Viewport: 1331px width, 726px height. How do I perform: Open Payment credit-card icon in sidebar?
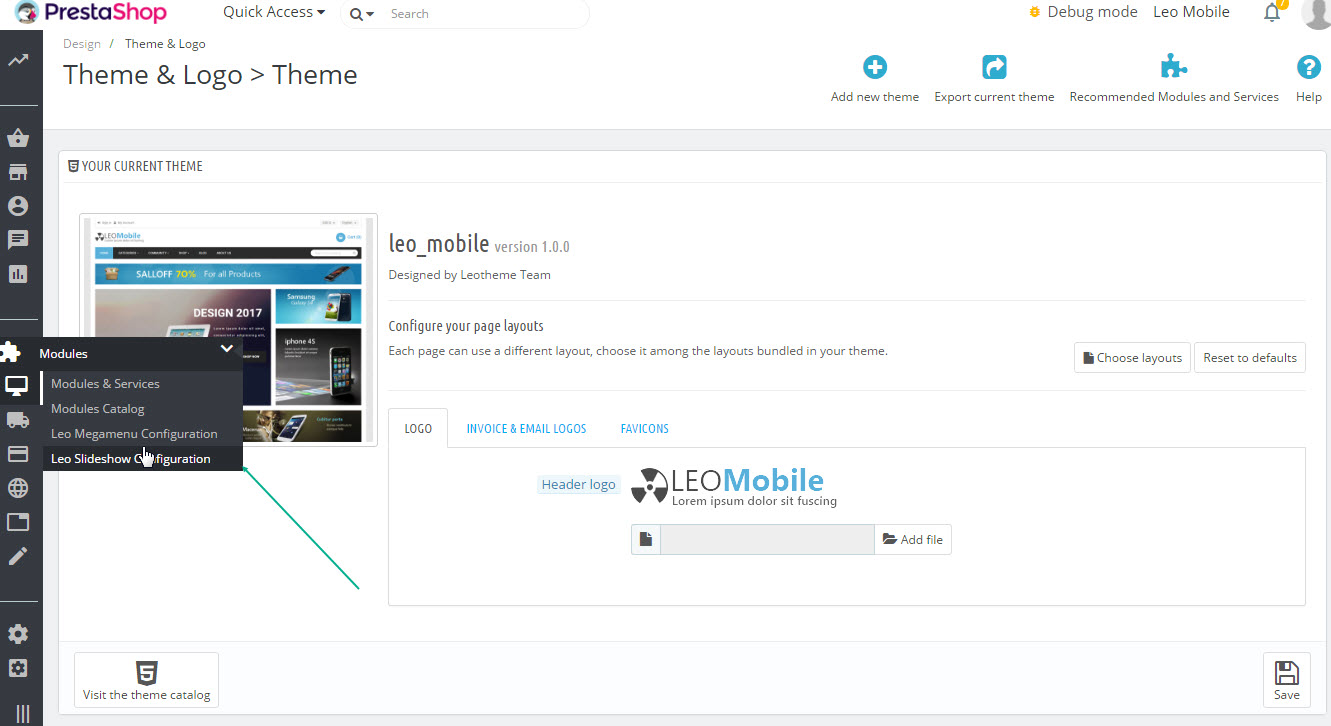pos(18,454)
